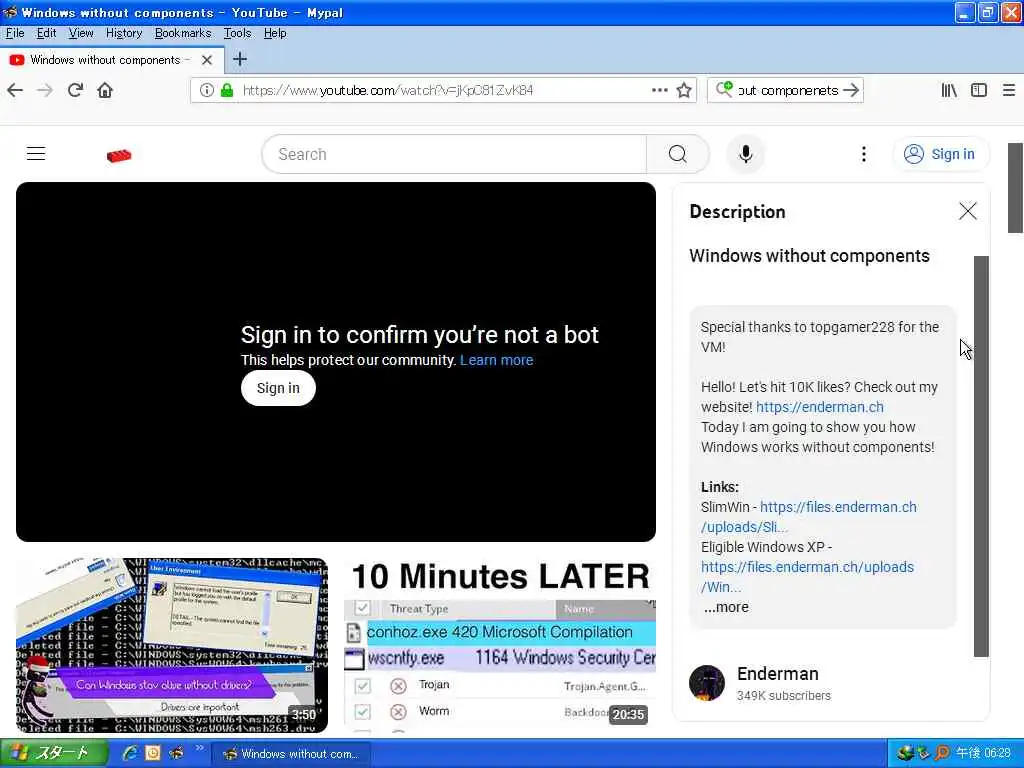Click the forward navigation arrow
The width and height of the screenshot is (1024, 768).
pyautogui.click(x=45, y=90)
